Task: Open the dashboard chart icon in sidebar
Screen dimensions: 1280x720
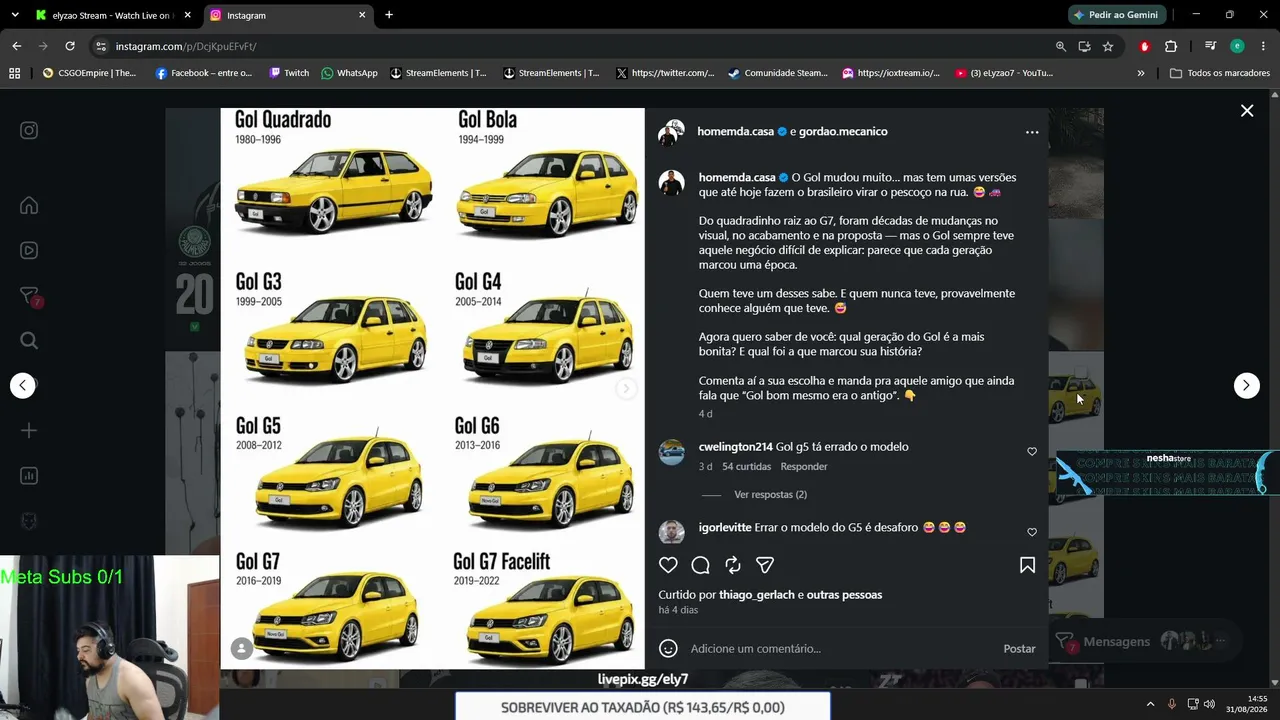Action: click(x=29, y=476)
